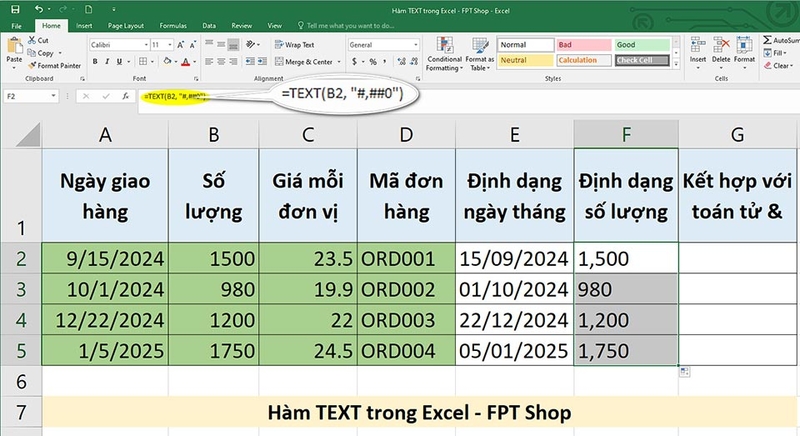Viewport: 800px width, 436px height.
Task: Select the Format Painter brush
Action: pyautogui.click(x=32, y=66)
